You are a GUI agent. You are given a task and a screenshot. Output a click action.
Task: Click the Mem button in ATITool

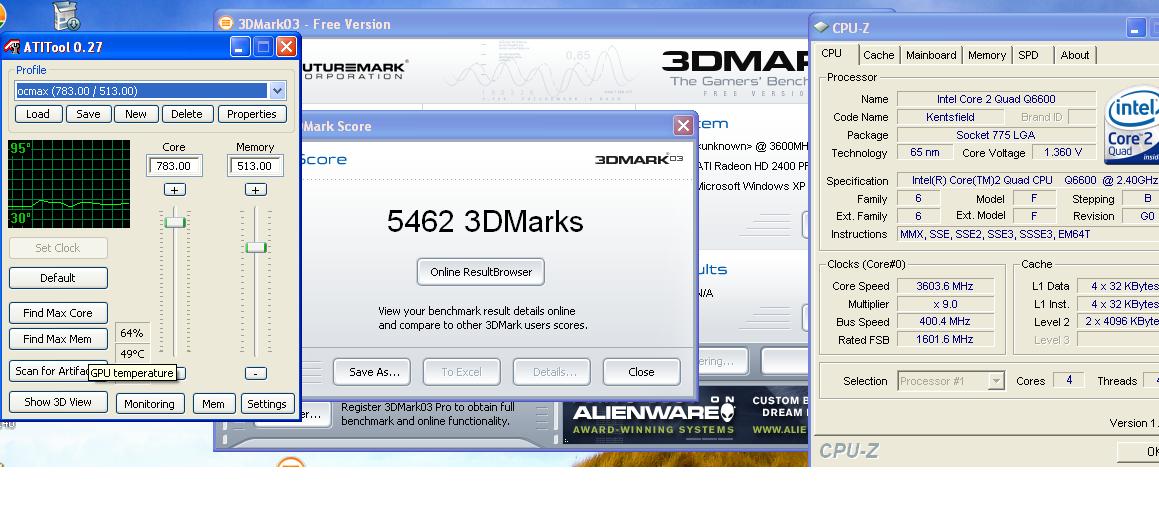[x=213, y=403]
